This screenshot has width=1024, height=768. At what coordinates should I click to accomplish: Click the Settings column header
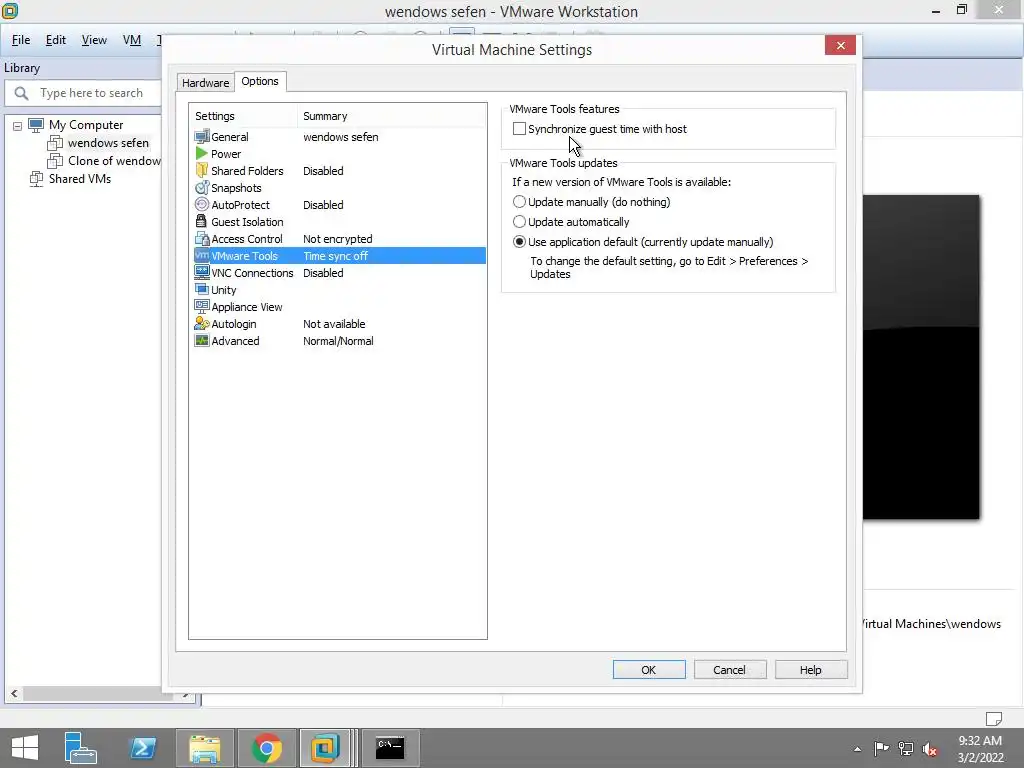244,116
